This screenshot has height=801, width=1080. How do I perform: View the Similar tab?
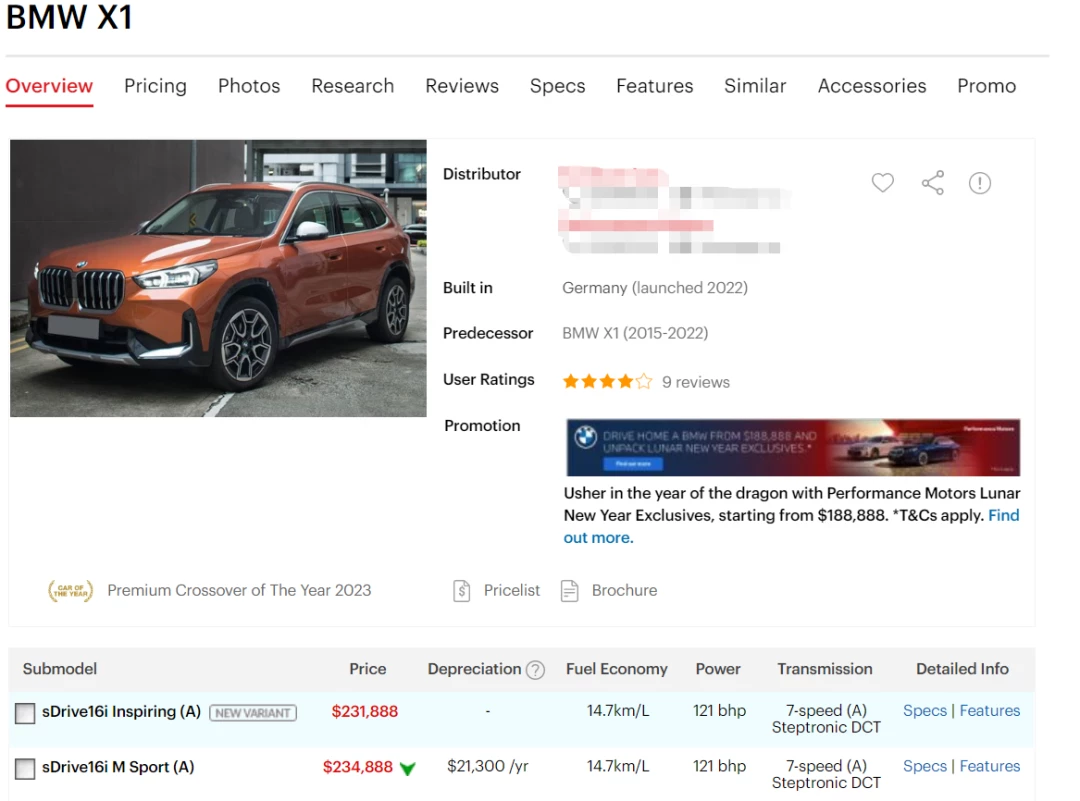(x=755, y=86)
